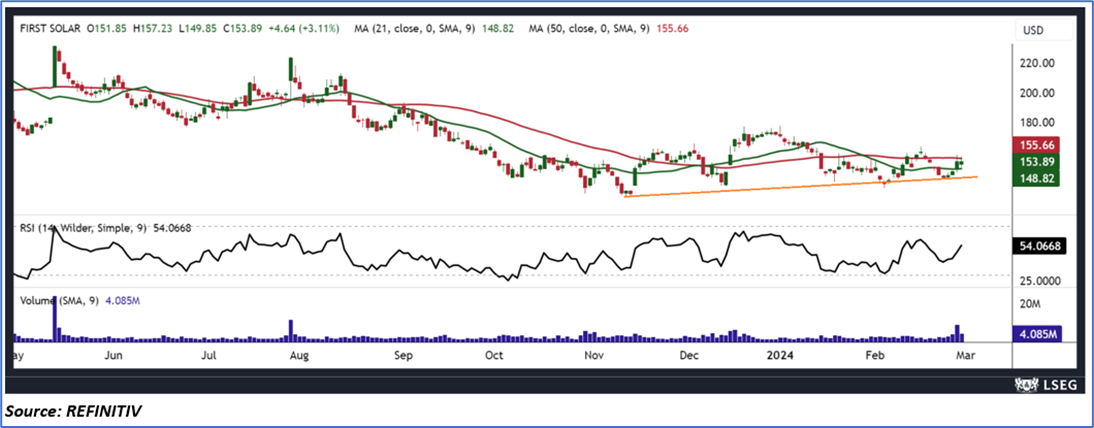Click the orange support trendline
Screen dimensions: 1094x428
tap(801, 186)
